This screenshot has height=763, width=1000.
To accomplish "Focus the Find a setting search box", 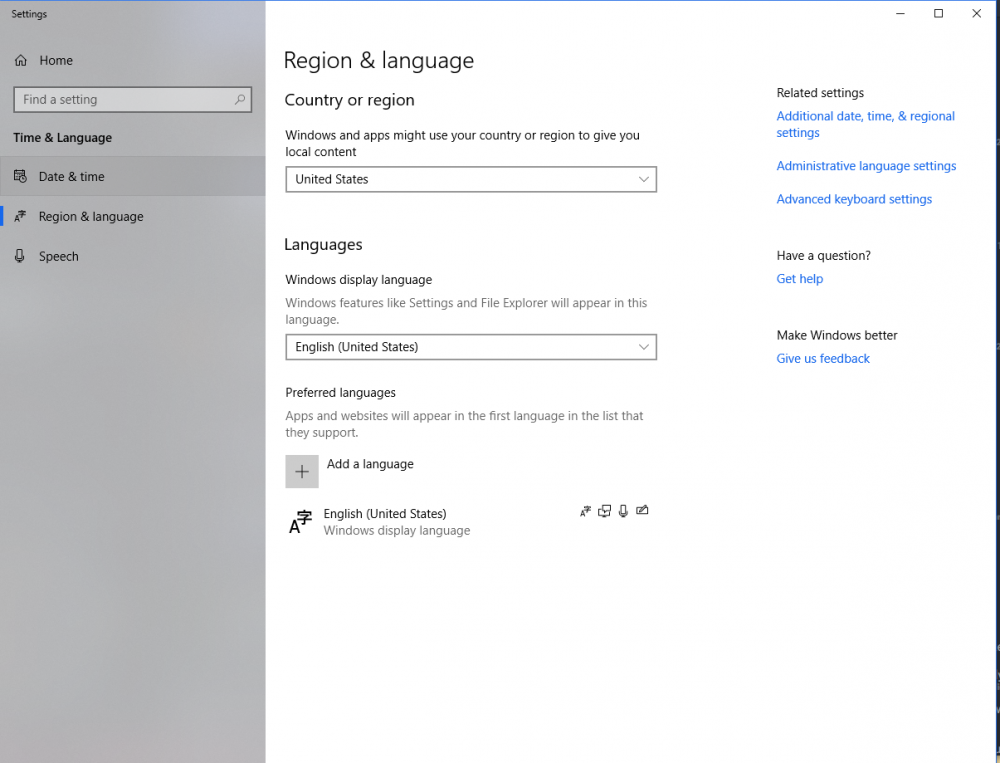I will coord(133,100).
